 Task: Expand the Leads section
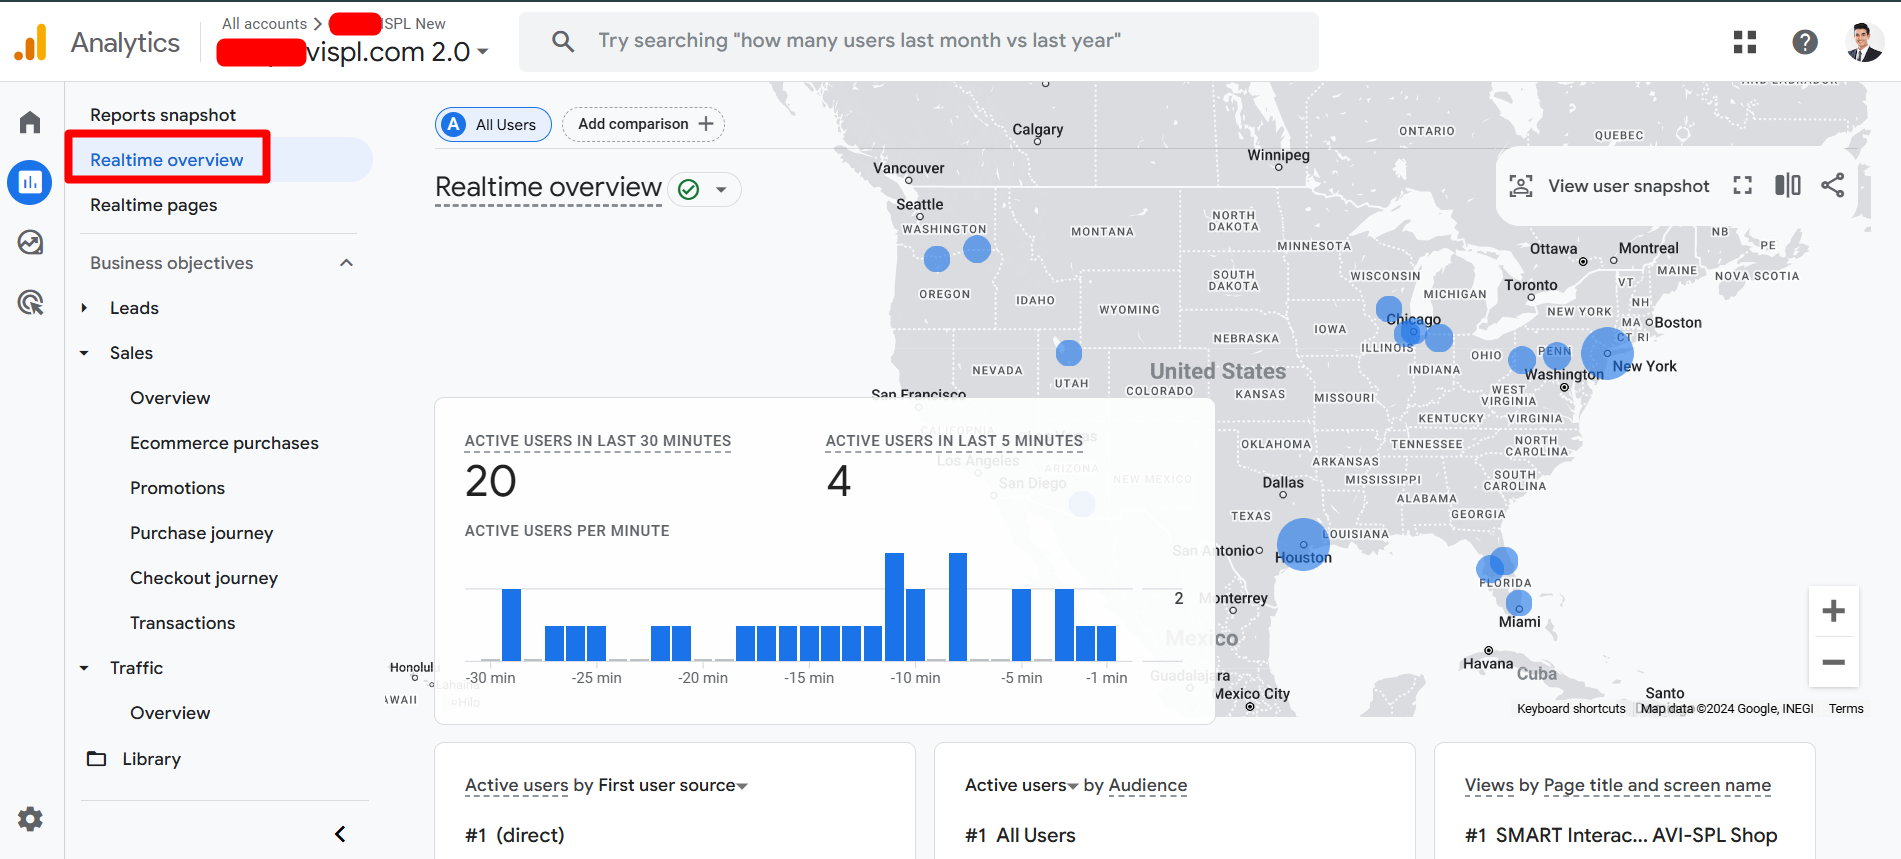point(85,308)
